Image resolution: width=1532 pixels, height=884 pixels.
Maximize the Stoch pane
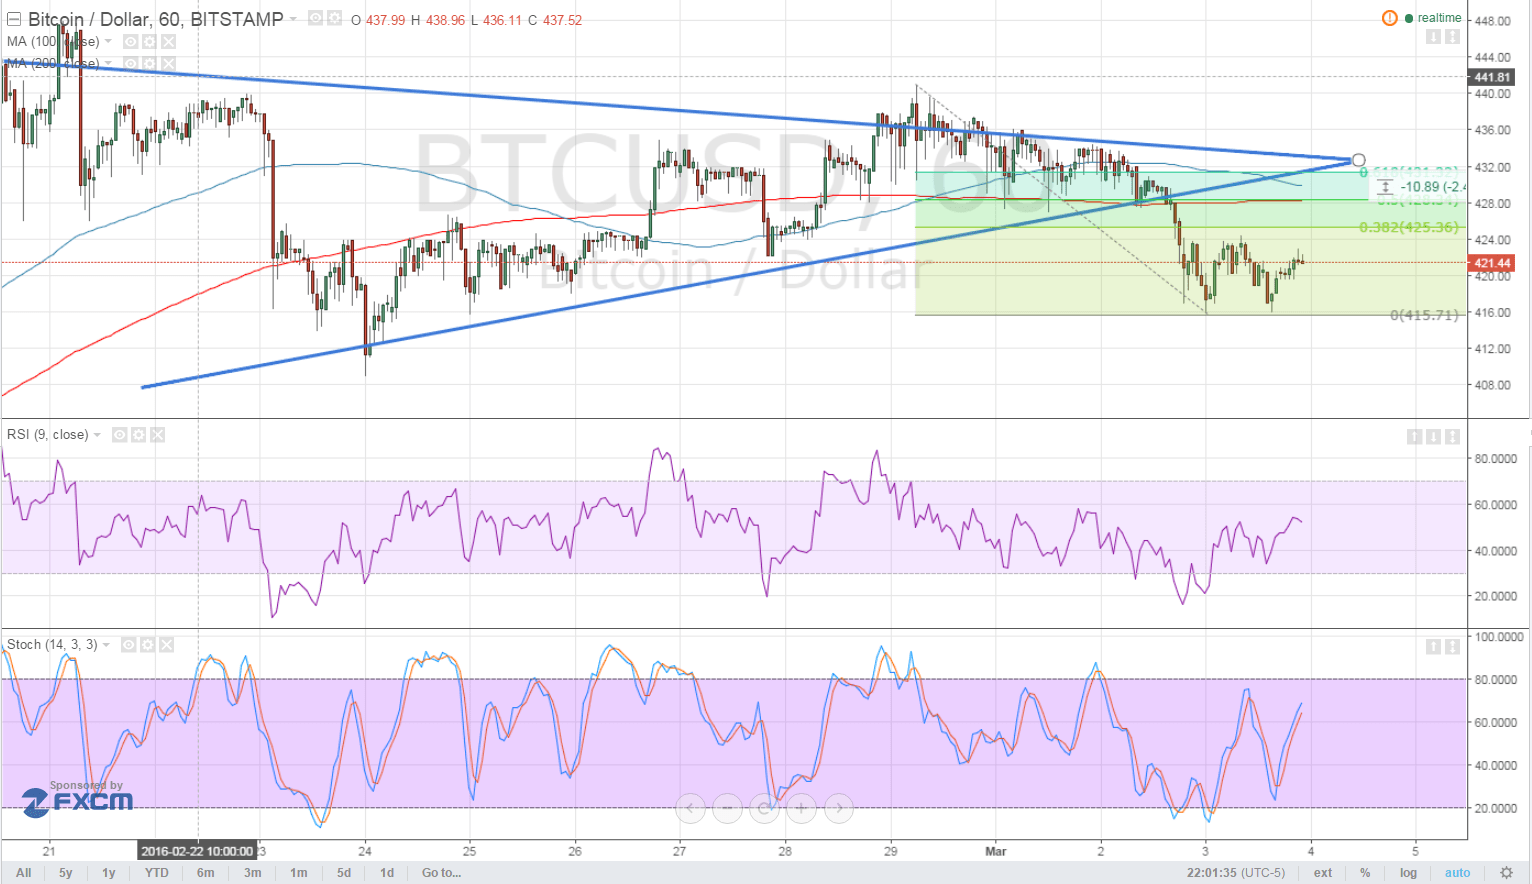tap(1452, 647)
